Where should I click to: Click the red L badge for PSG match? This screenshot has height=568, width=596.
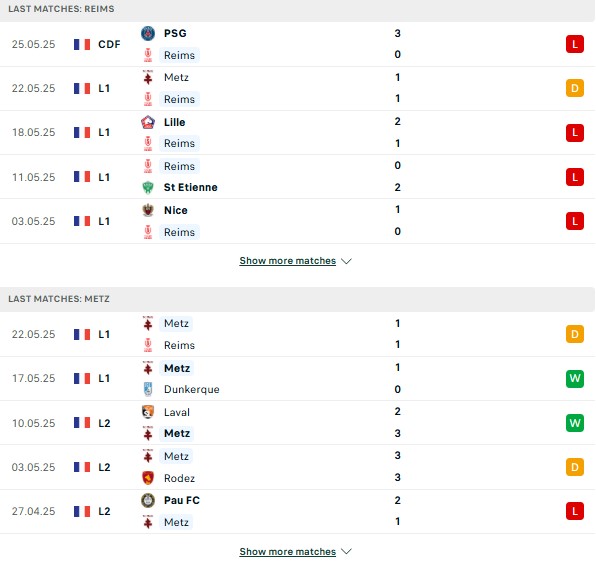coord(575,44)
